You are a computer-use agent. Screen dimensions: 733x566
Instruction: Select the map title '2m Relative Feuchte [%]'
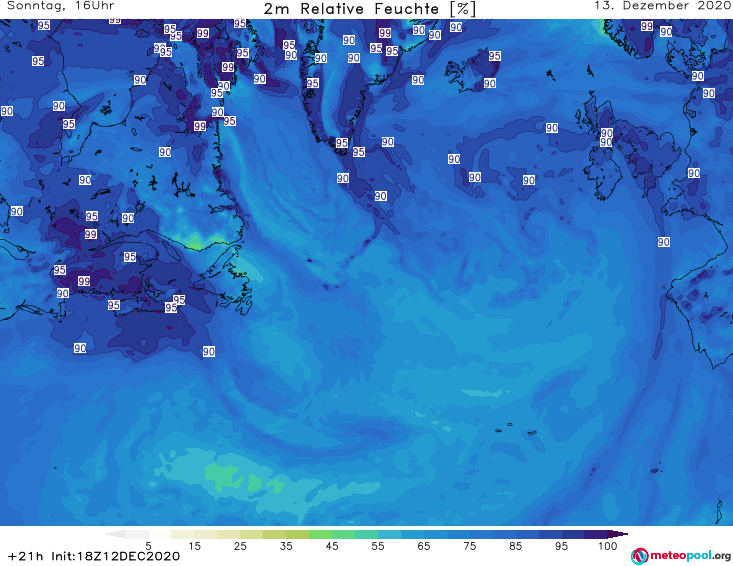369,9
